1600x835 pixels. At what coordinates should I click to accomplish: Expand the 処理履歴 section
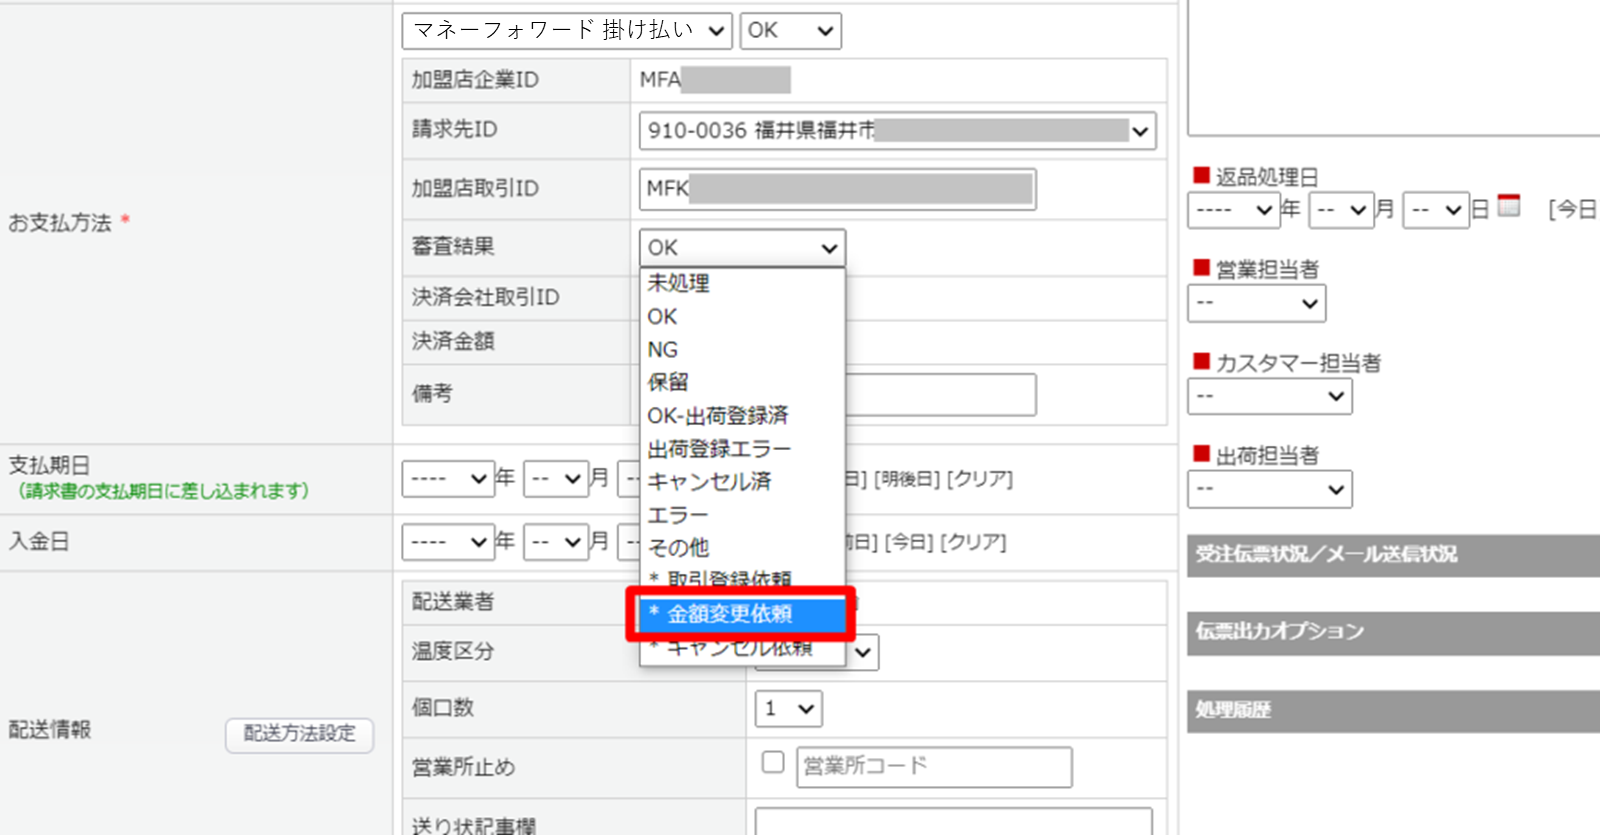tap(1393, 711)
